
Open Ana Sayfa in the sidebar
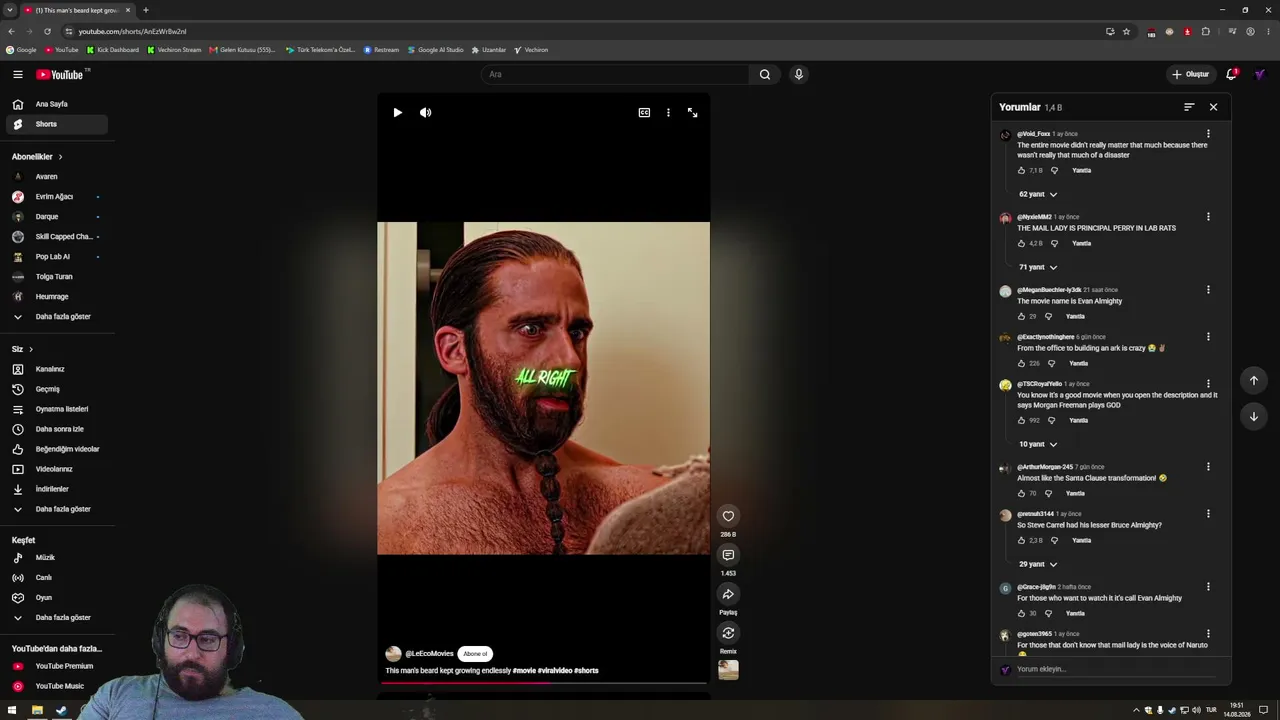(x=59, y=104)
